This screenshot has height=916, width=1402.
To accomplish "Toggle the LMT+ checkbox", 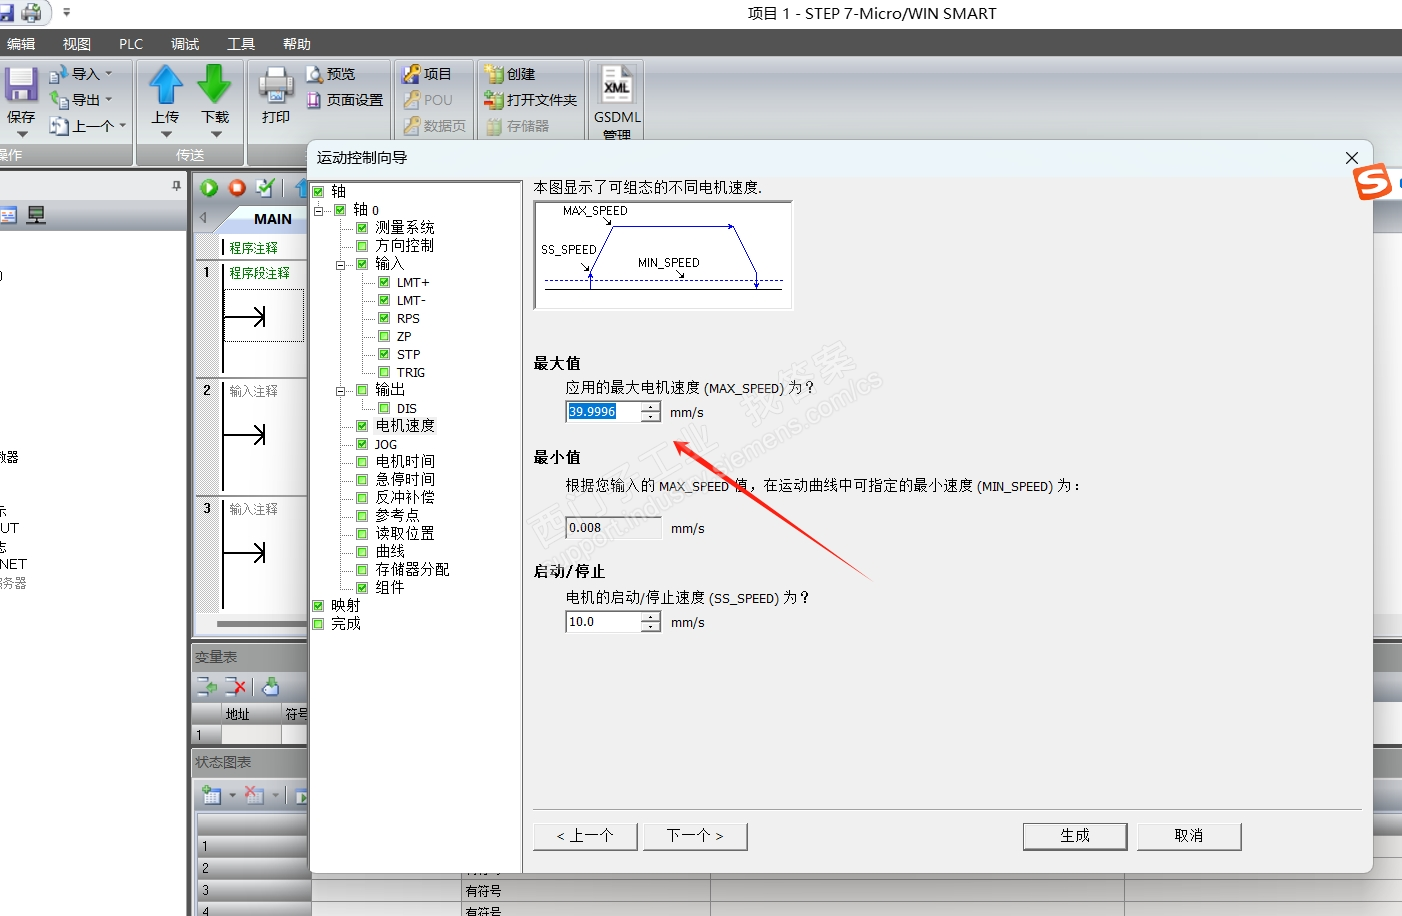I will (x=384, y=282).
